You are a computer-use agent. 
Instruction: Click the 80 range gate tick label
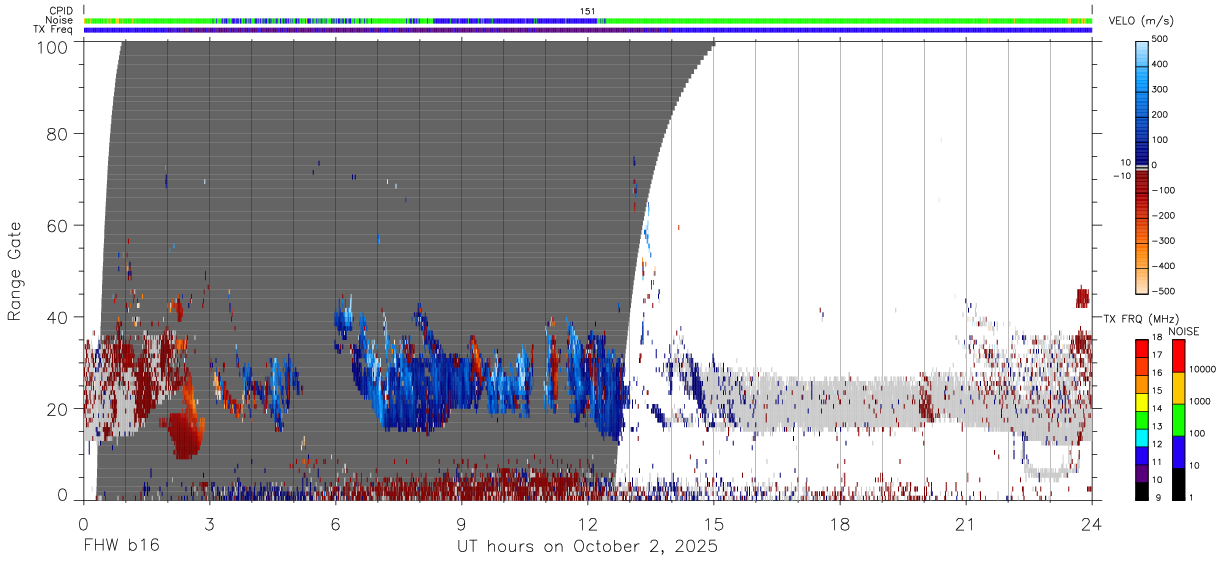point(57,134)
